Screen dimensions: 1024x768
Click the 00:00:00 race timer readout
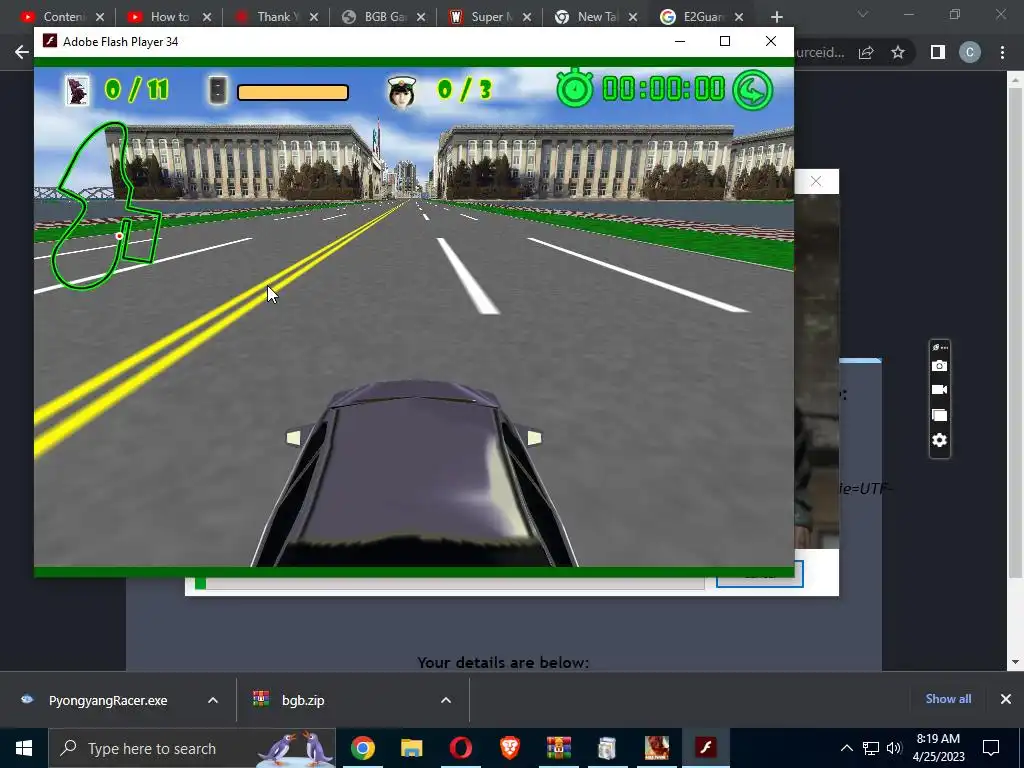[x=663, y=89]
